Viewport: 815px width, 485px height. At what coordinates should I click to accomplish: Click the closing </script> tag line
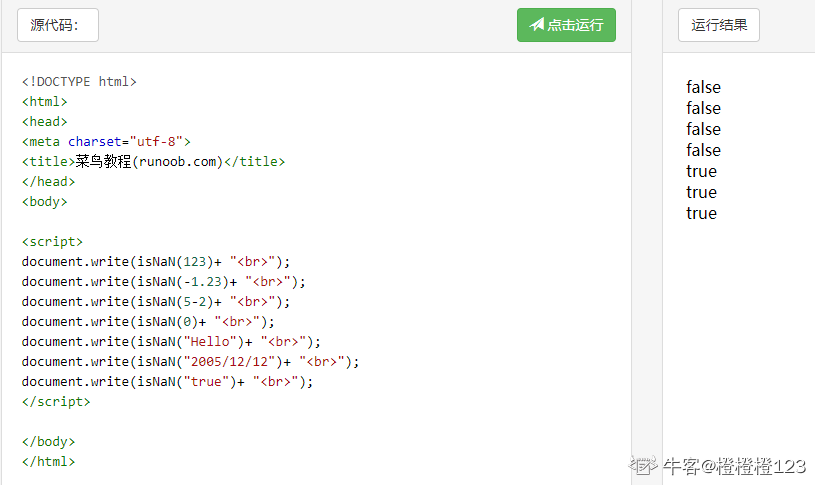pos(56,402)
